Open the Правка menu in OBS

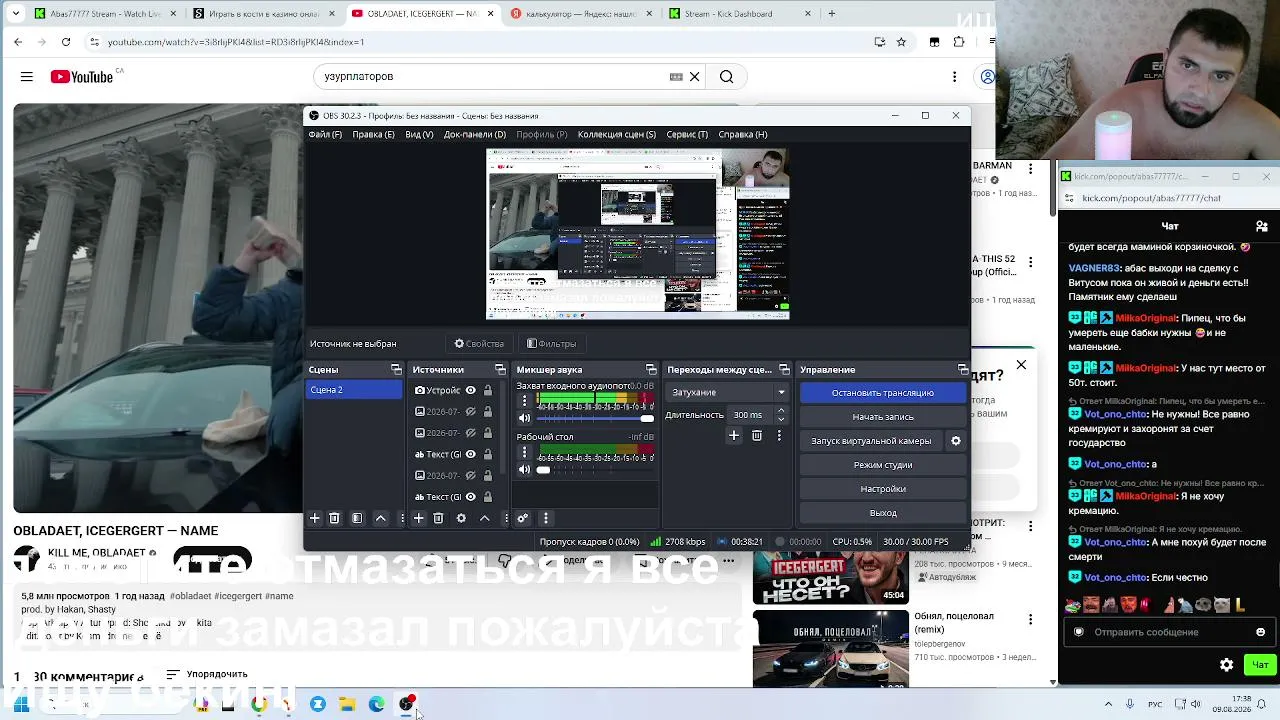coord(373,135)
